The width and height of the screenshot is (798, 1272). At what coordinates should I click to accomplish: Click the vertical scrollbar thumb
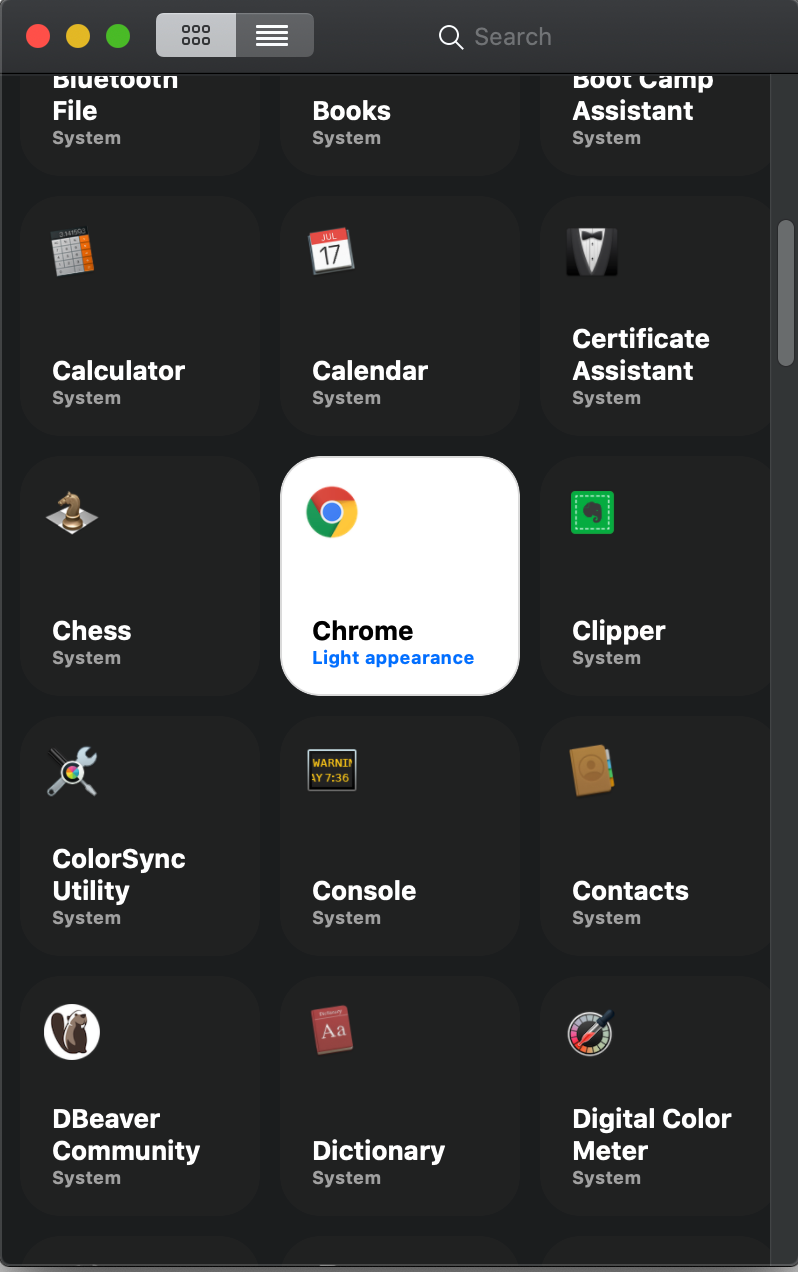tap(786, 292)
